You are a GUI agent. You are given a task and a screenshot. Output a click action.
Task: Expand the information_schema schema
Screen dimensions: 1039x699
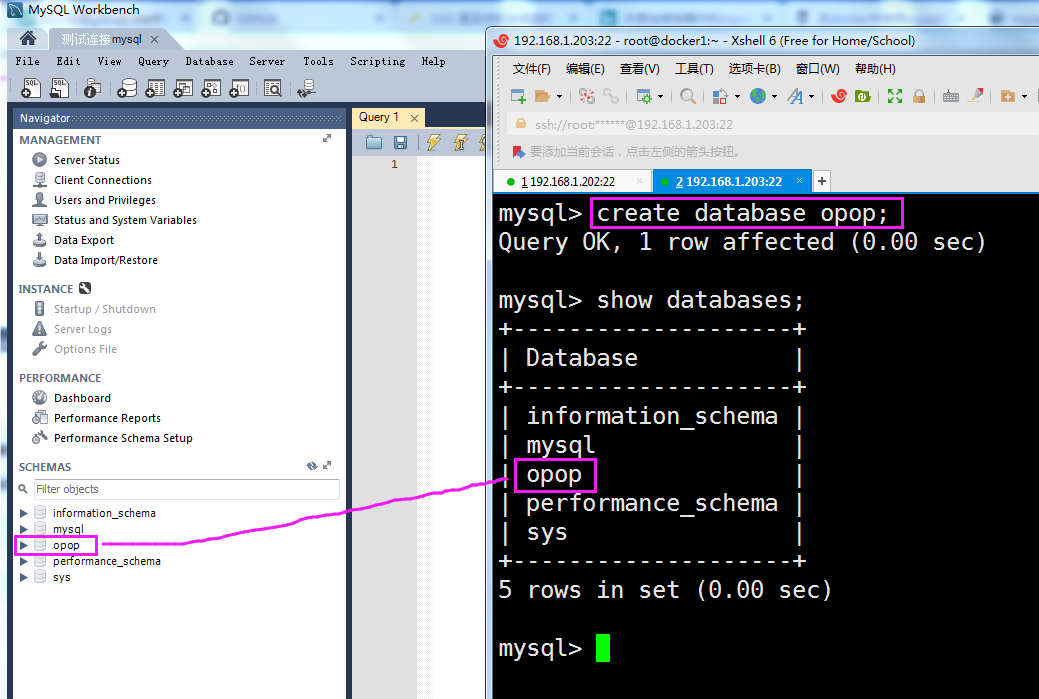pyautogui.click(x=23, y=513)
